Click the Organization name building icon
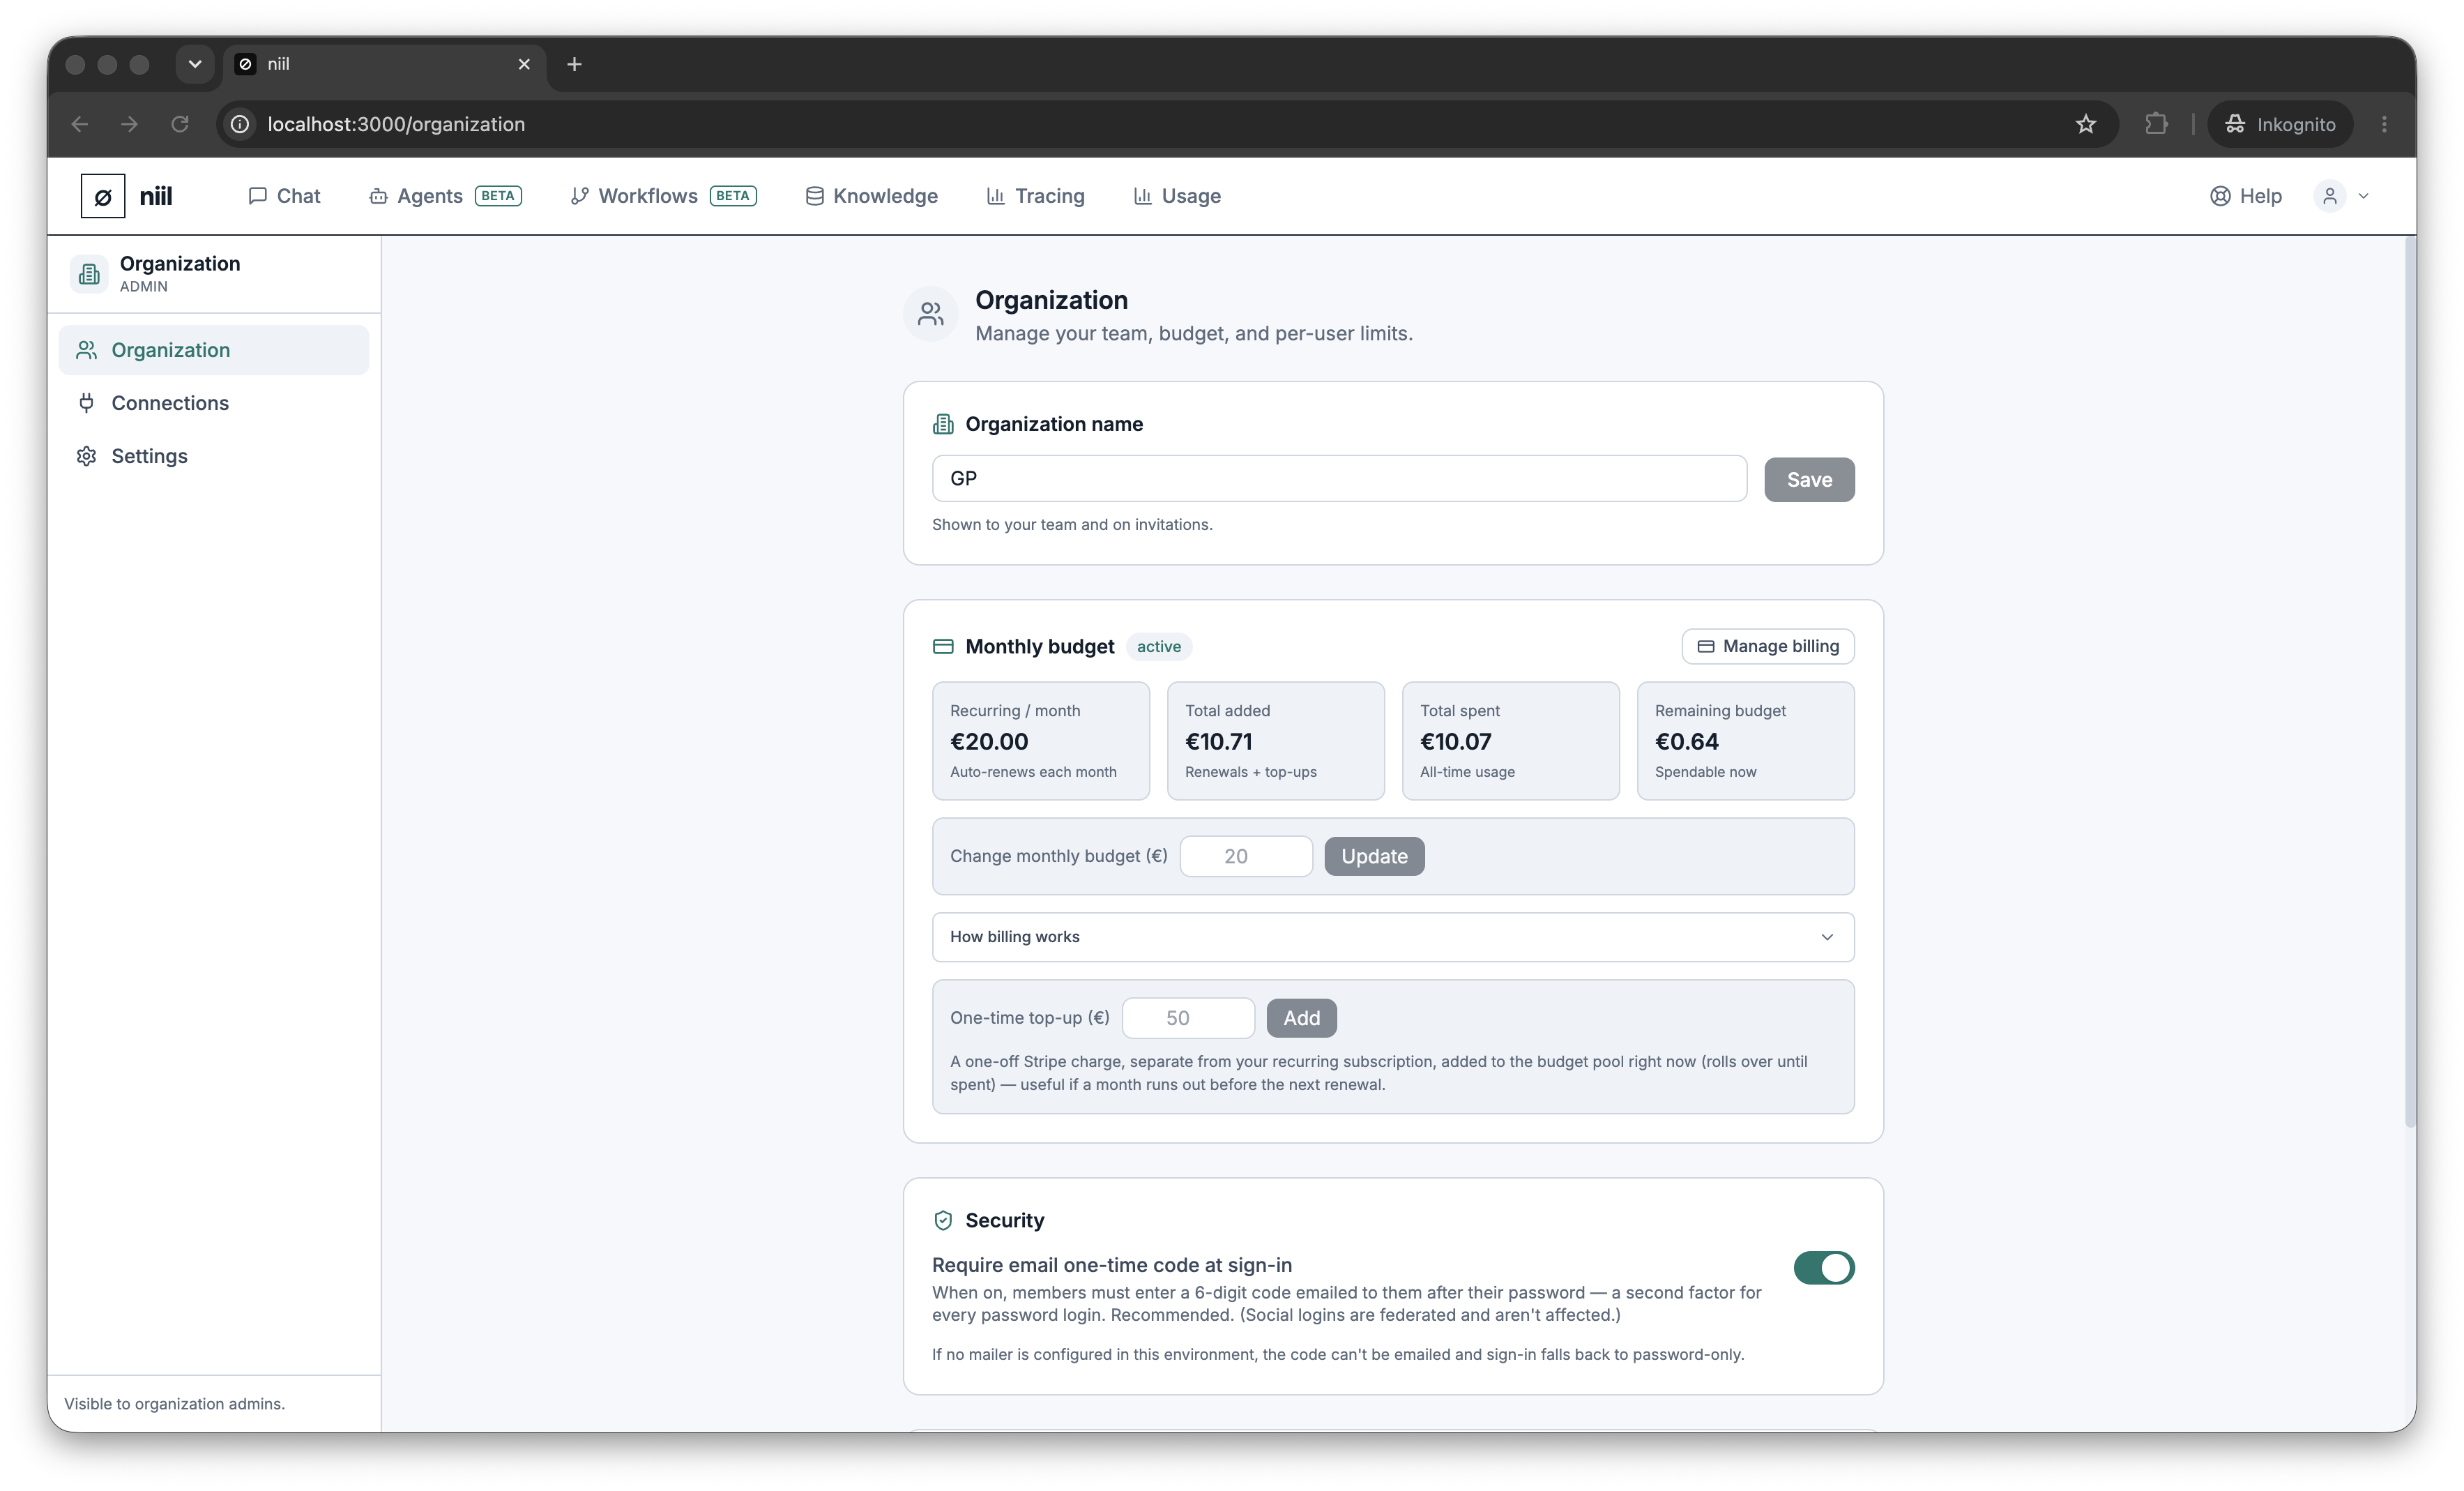2464x1491 pixels. pos(943,424)
